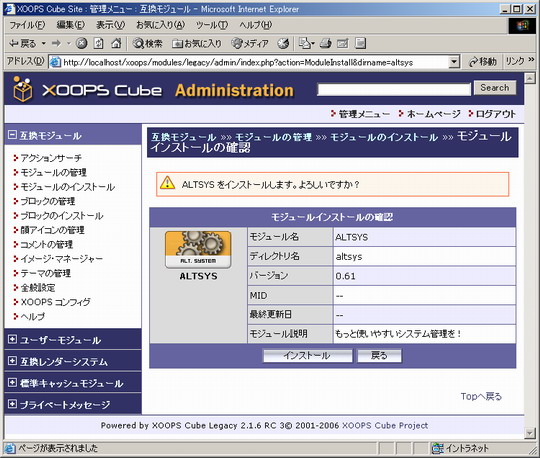Open the Media (メディア) toolbar button
Viewport: 540px width, 458px height.
250,43
